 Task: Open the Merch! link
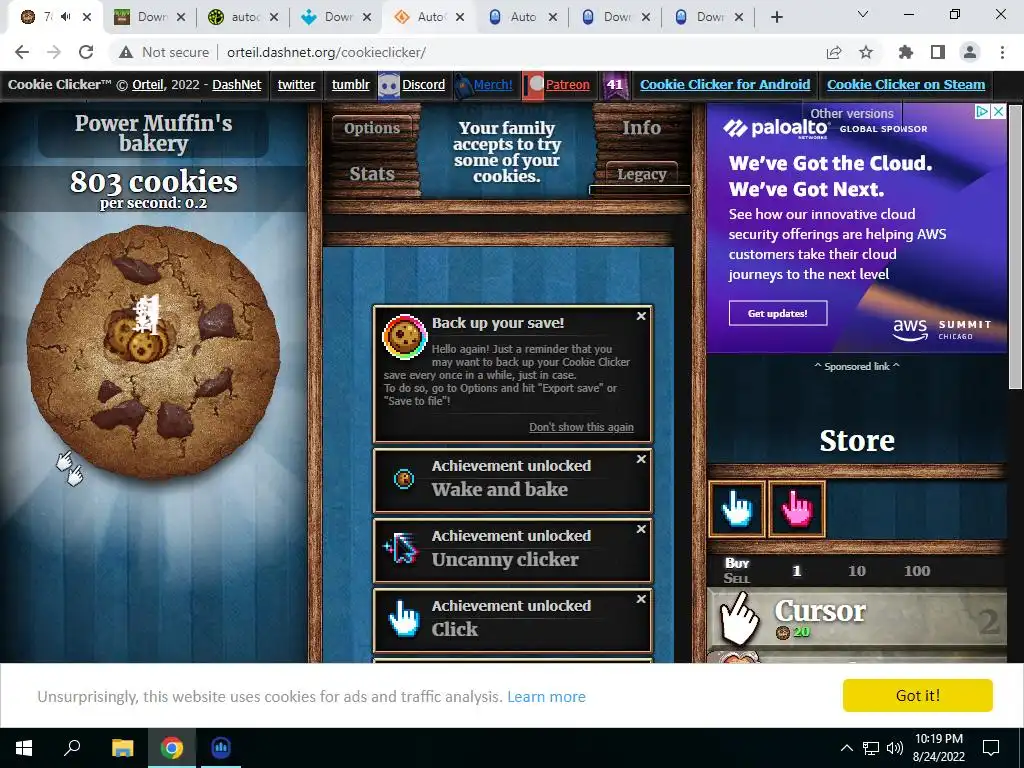pos(493,85)
